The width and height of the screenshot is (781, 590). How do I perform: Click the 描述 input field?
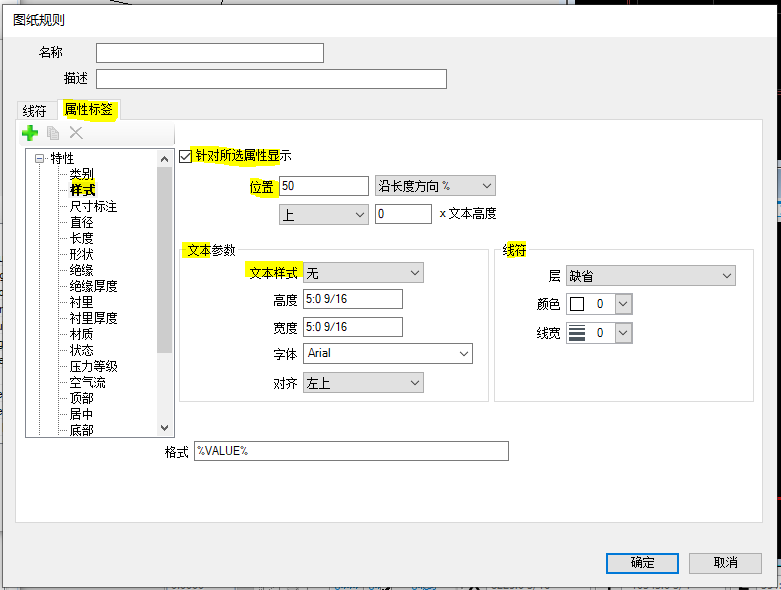coord(271,79)
